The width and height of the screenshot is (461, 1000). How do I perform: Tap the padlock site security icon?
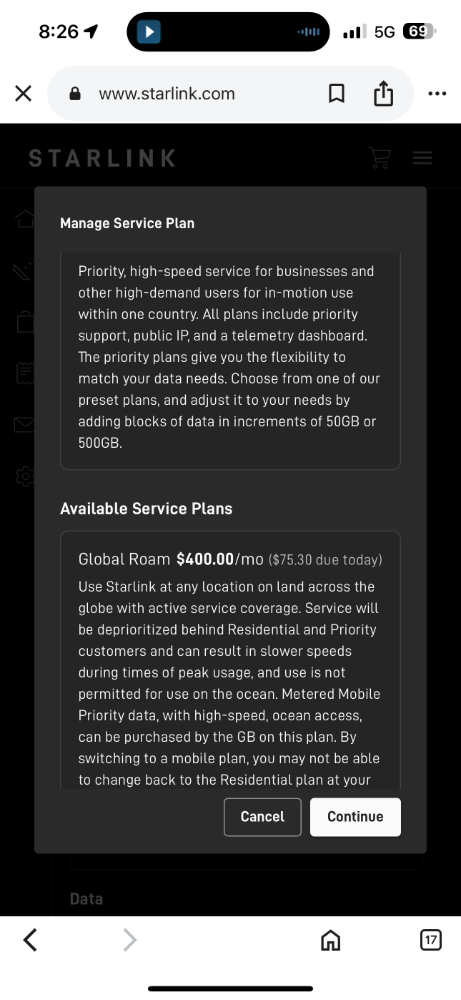pos(75,94)
